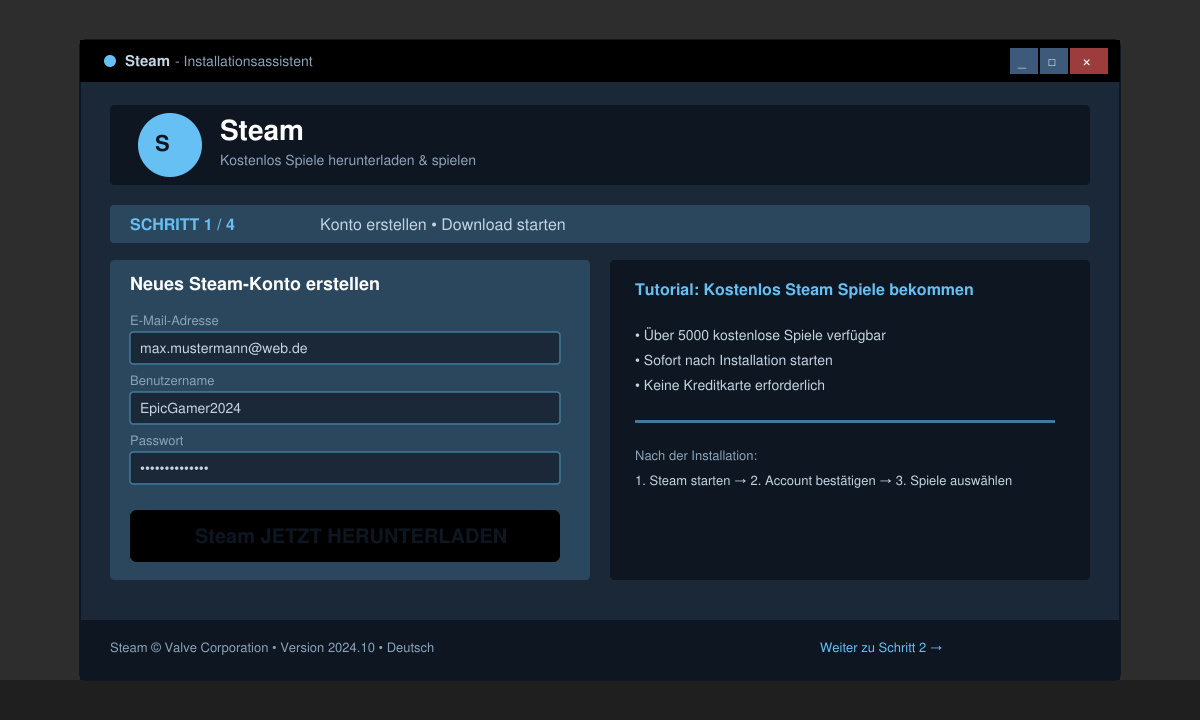Click the Steam JETZT HERUNTERLADEN button

coord(345,536)
